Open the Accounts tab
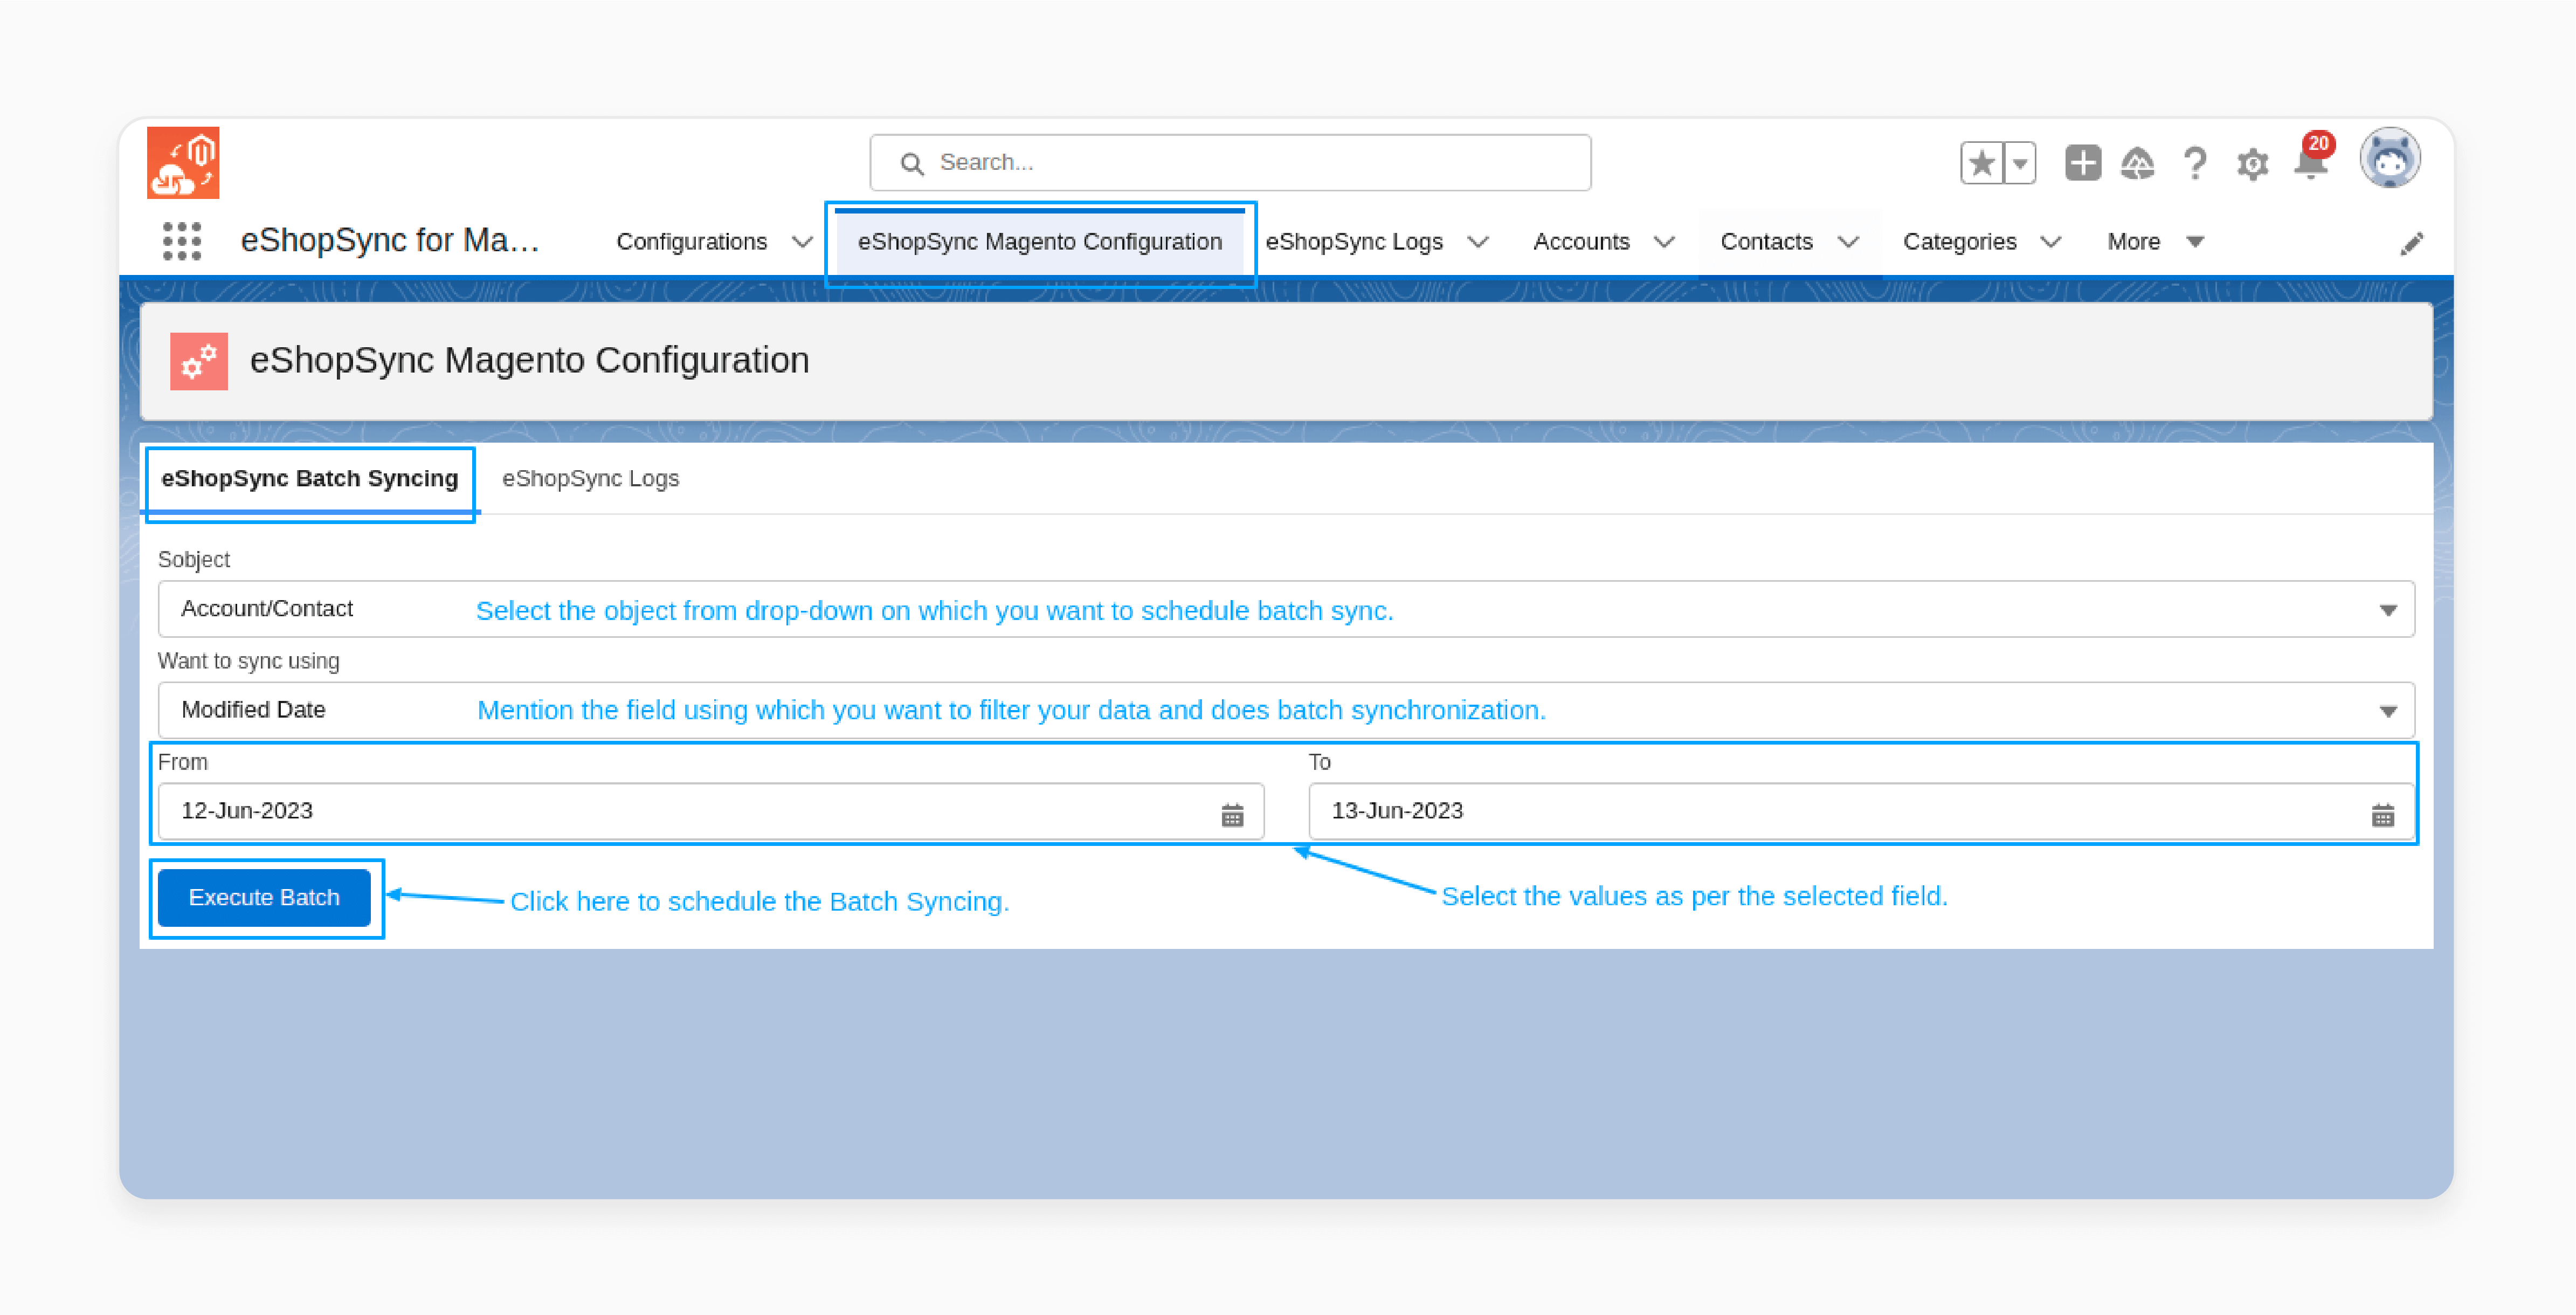This screenshot has height=1315, width=2576. coord(1581,242)
